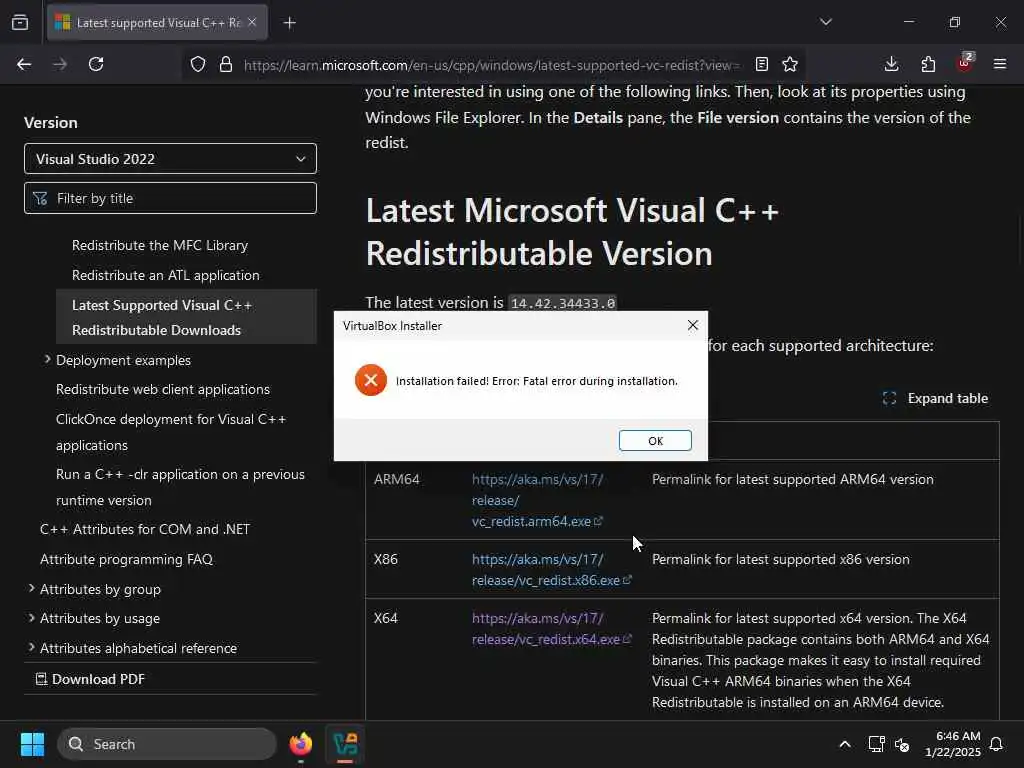Show hidden system tray icons
Image resolution: width=1024 pixels, height=768 pixels.
[x=844, y=744]
